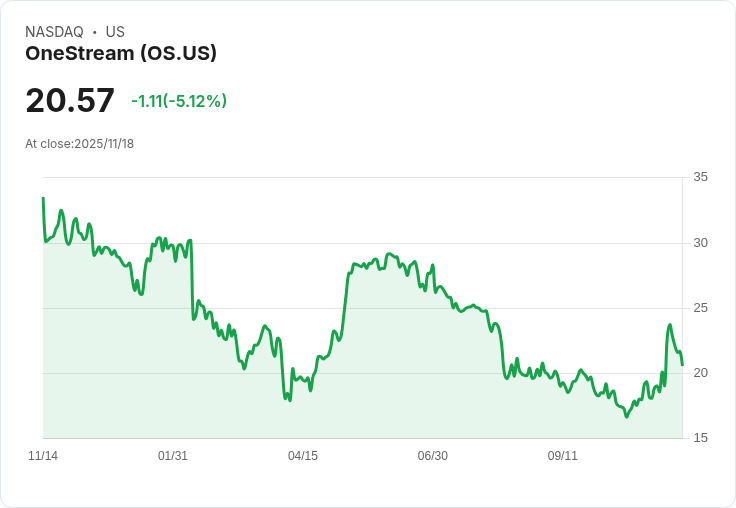Select the 11/14 date on the x-axis

(x=43, y=456)
